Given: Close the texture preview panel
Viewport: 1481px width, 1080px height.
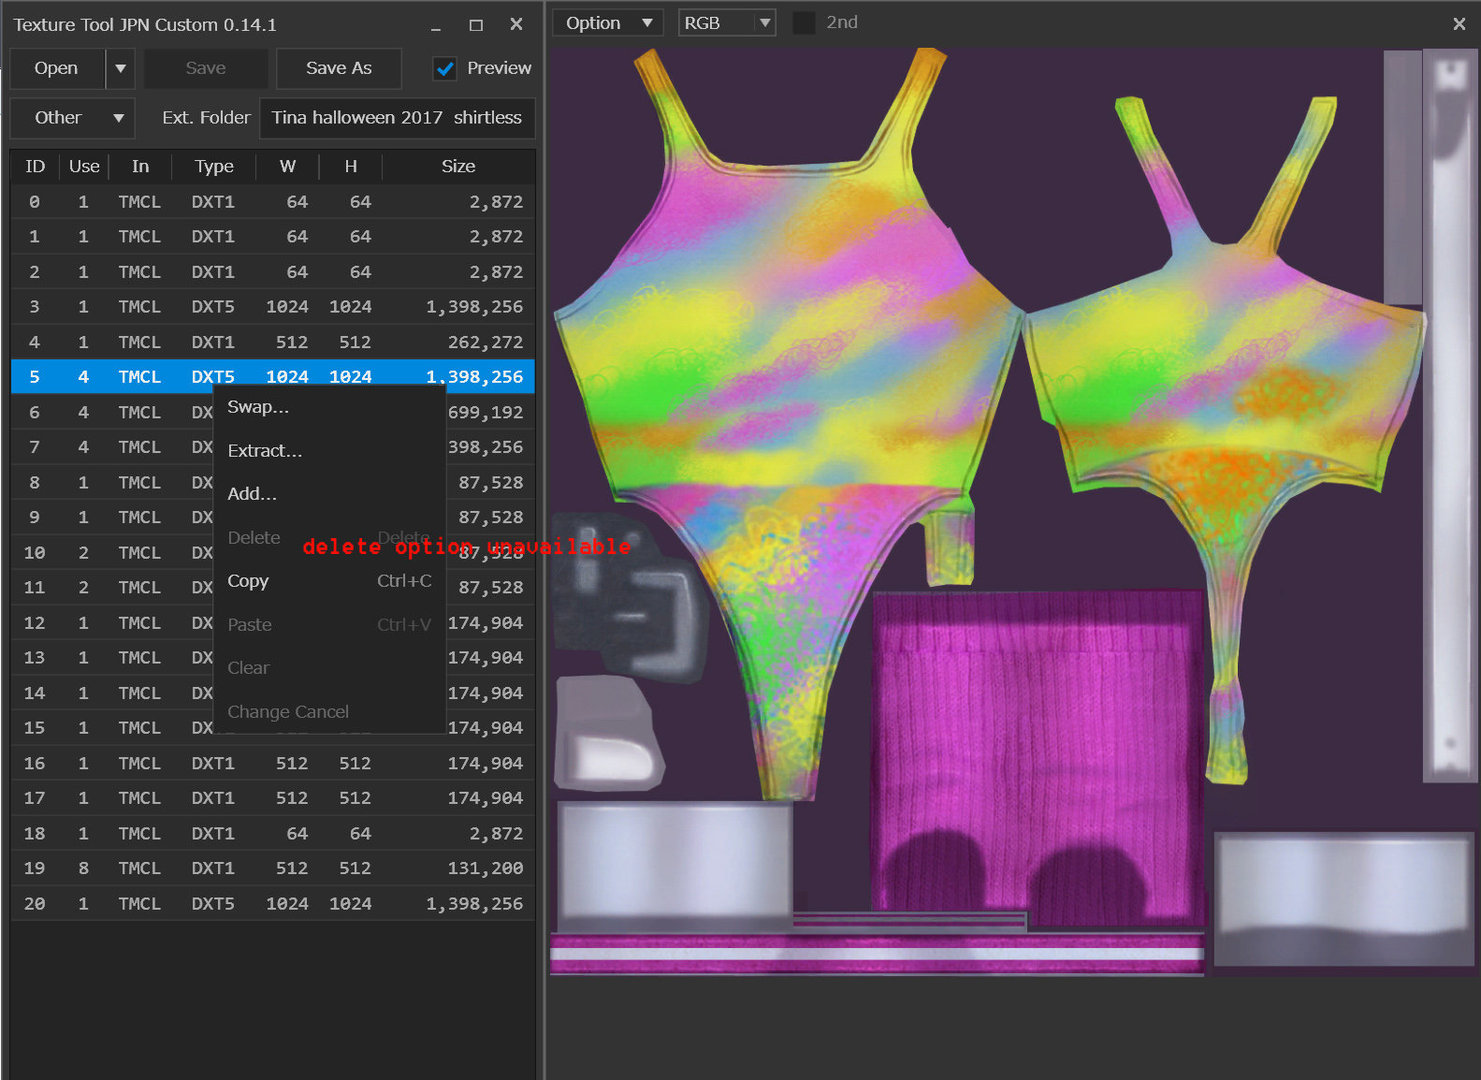Looking at the screenshot, I should click(1459, 24).
